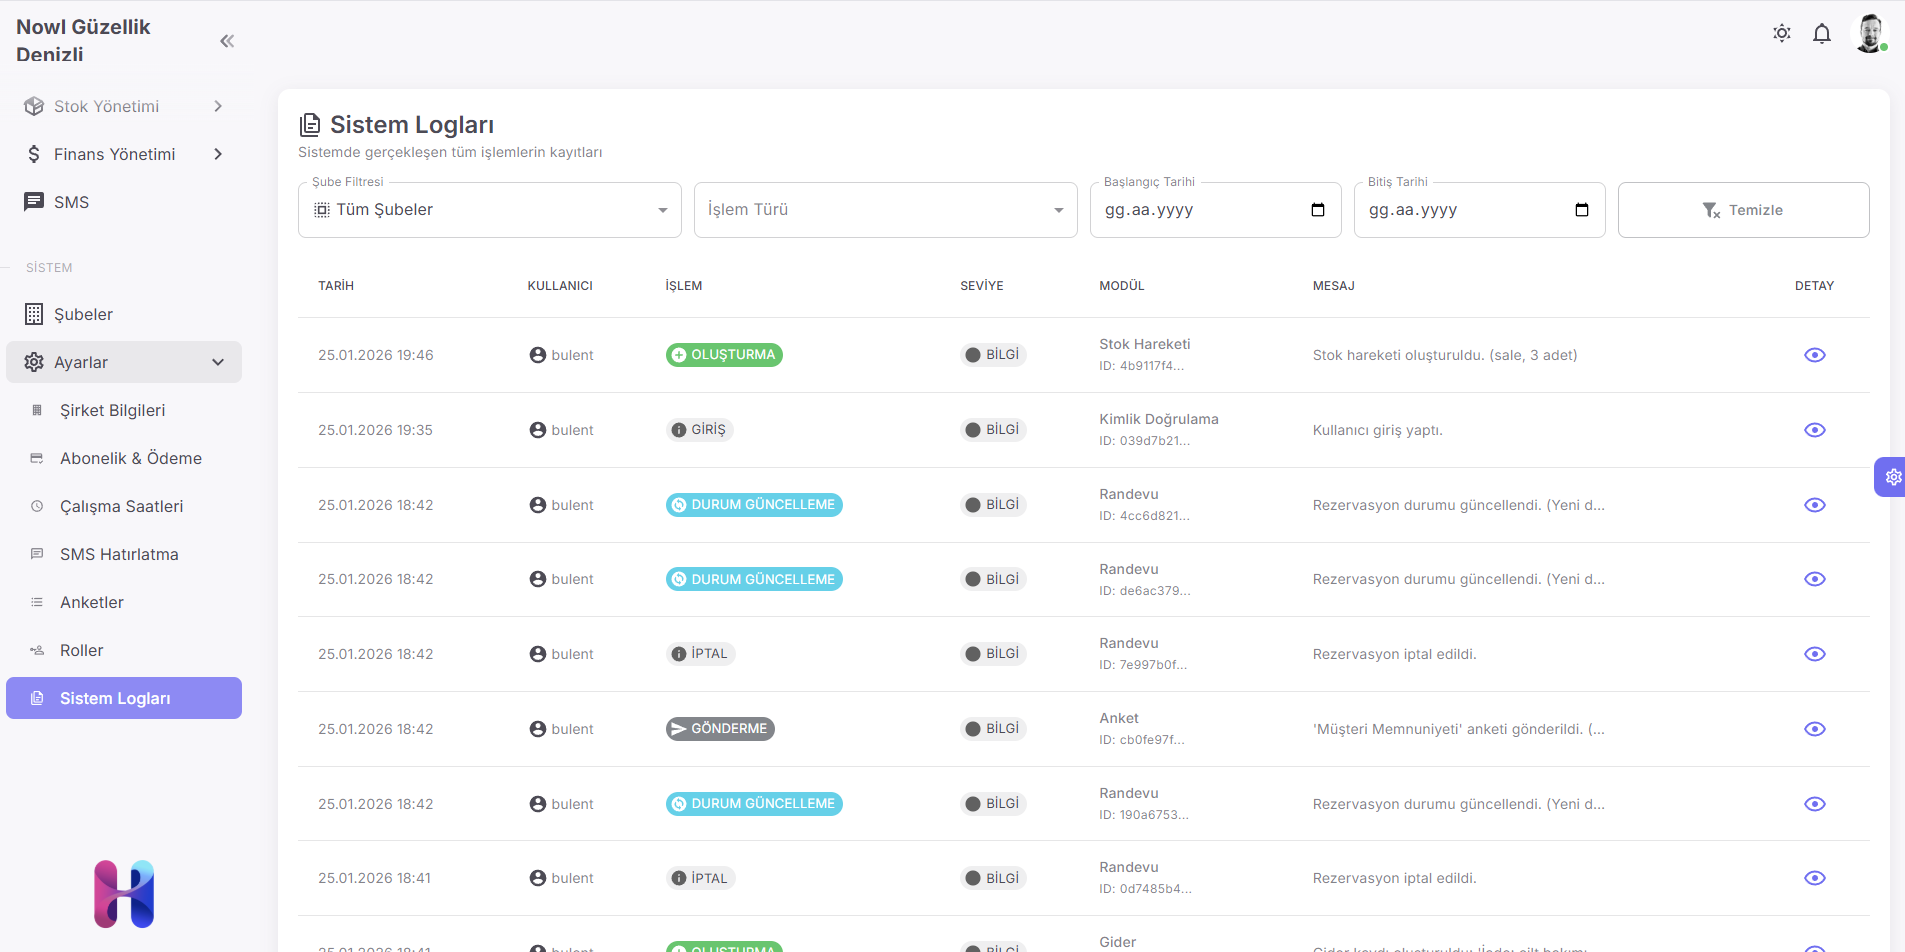The image size is (1905, 952).
Task: Open eye icon for Anket gönderme log
Action: (1814, 729)
